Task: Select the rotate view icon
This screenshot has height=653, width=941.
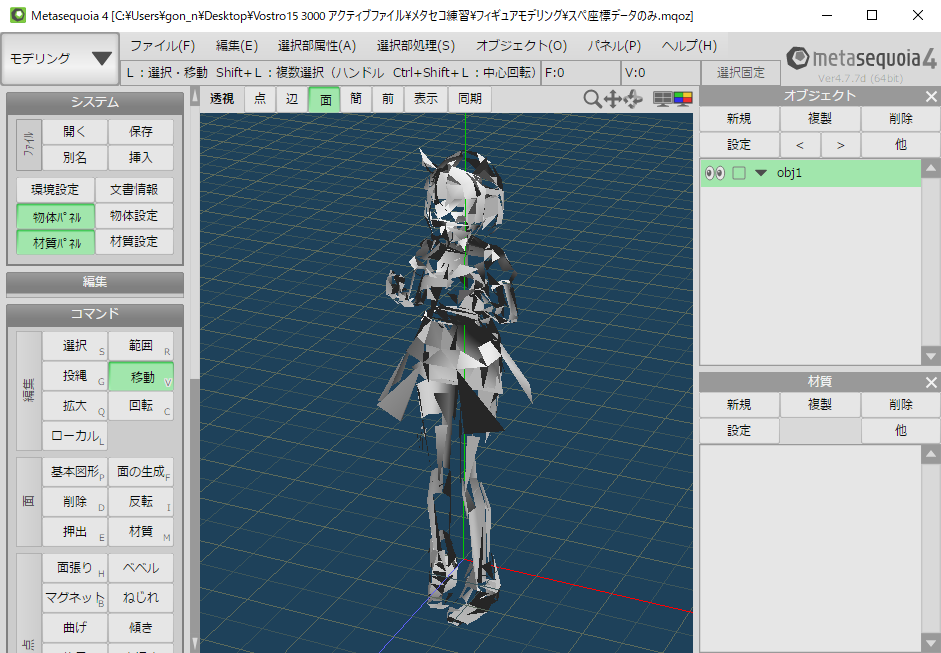Action: [632, 98]
